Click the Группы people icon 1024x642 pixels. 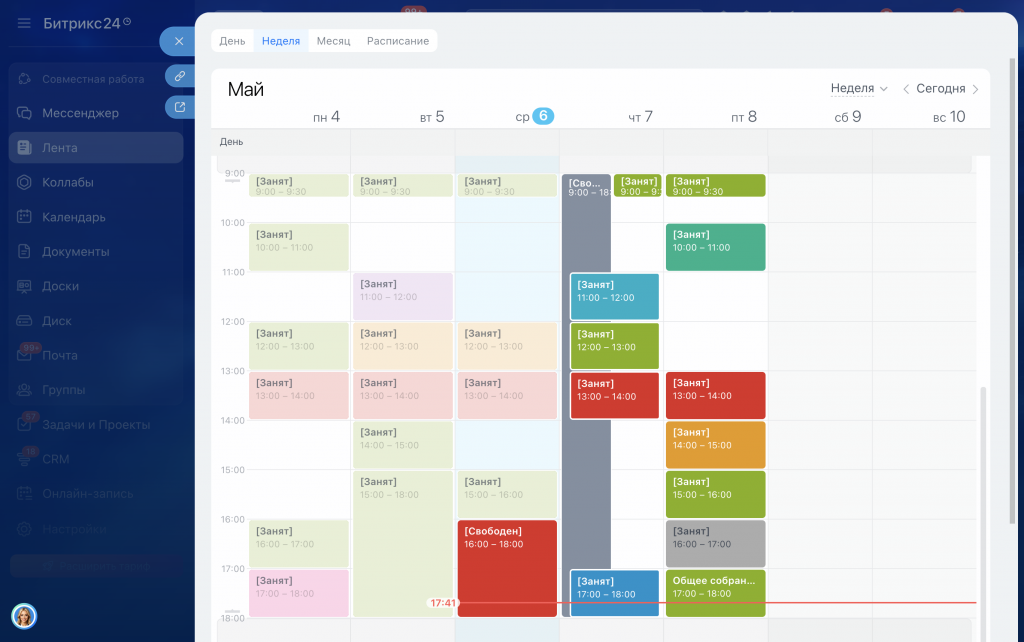tap(24, 390)
